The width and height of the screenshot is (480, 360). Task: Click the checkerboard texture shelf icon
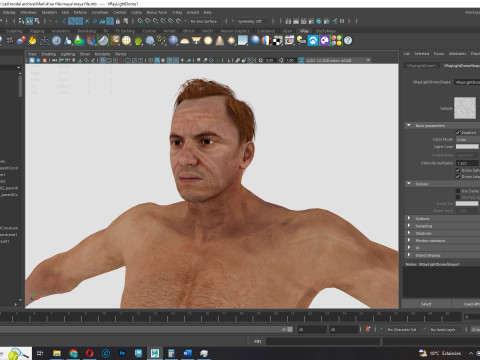coord(278,41)
